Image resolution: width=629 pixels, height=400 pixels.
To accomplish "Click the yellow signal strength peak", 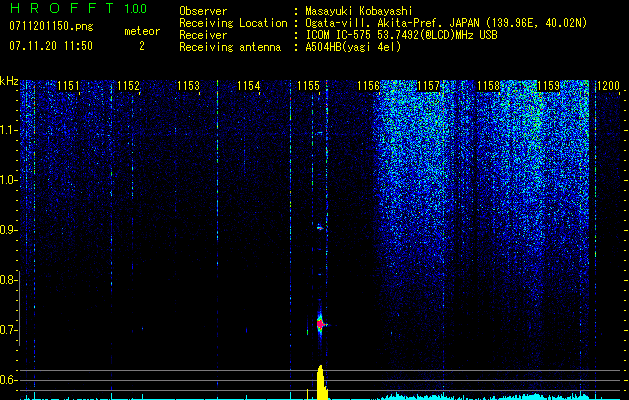I will [x=321, y=382].
